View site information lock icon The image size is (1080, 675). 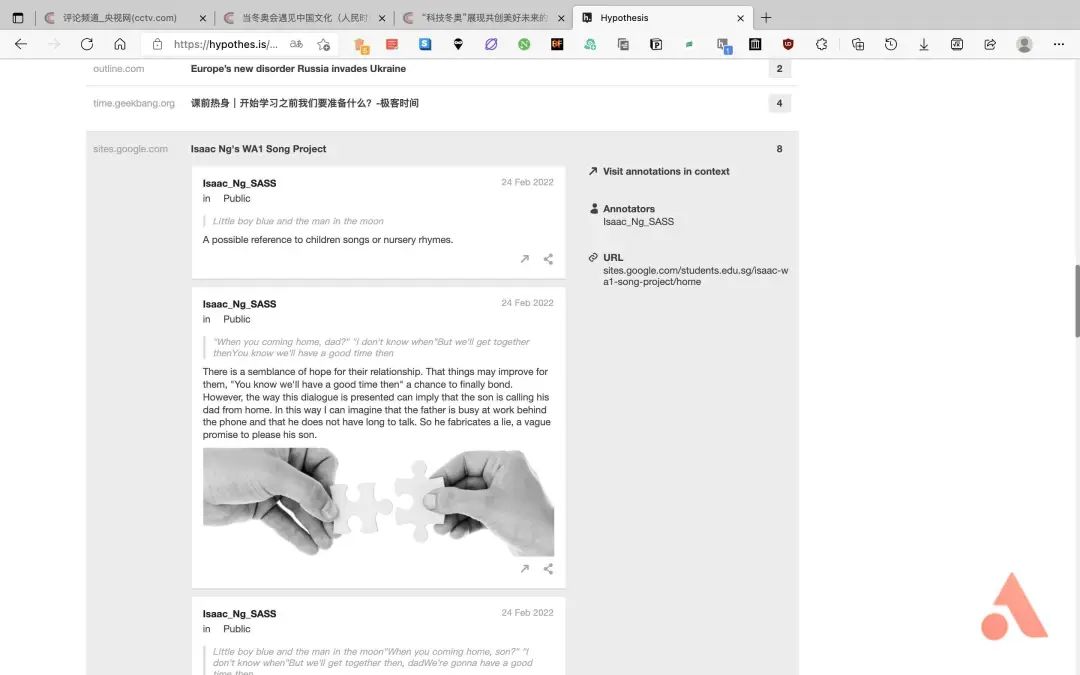tap(157, 44)
